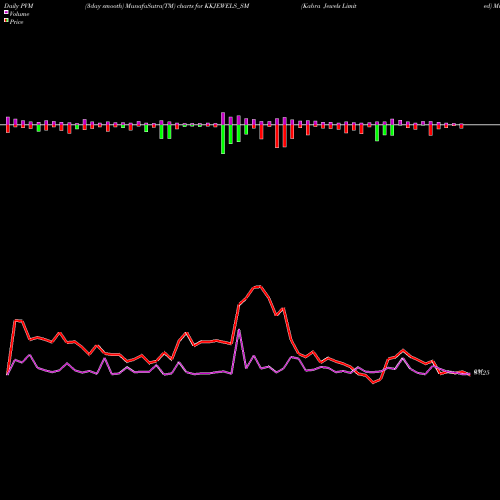Click the tallest magenta-green volume bar
Viewport: 500px width, 500px height.
(x=223, y=133)
